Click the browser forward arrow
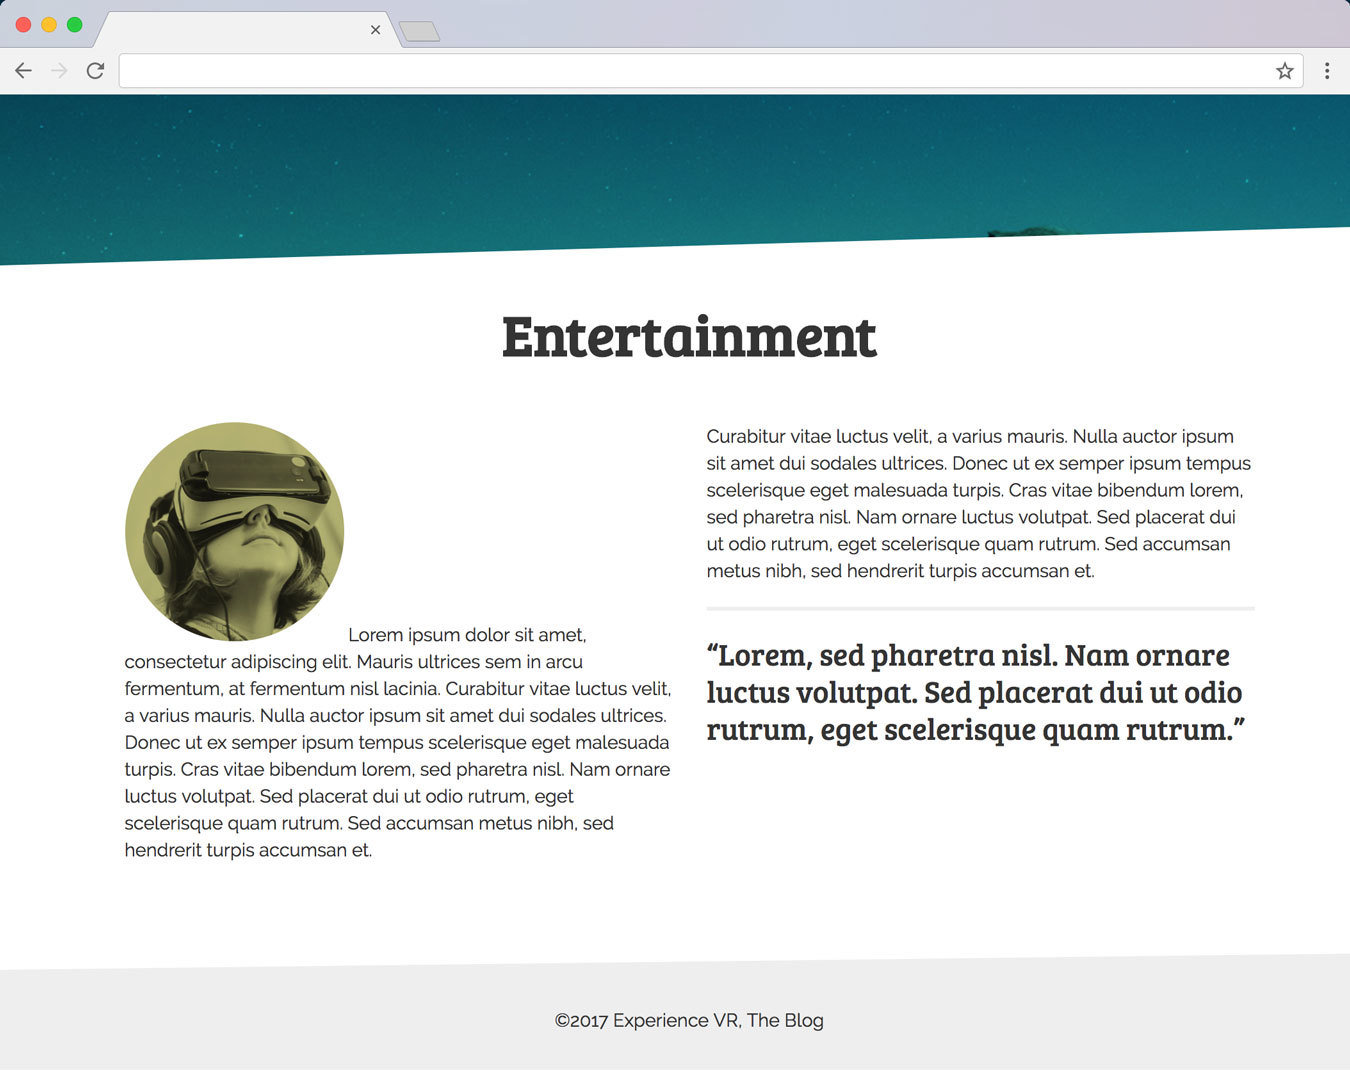Viewport: 1350px width, 1070px height. (x=59, y=71)
